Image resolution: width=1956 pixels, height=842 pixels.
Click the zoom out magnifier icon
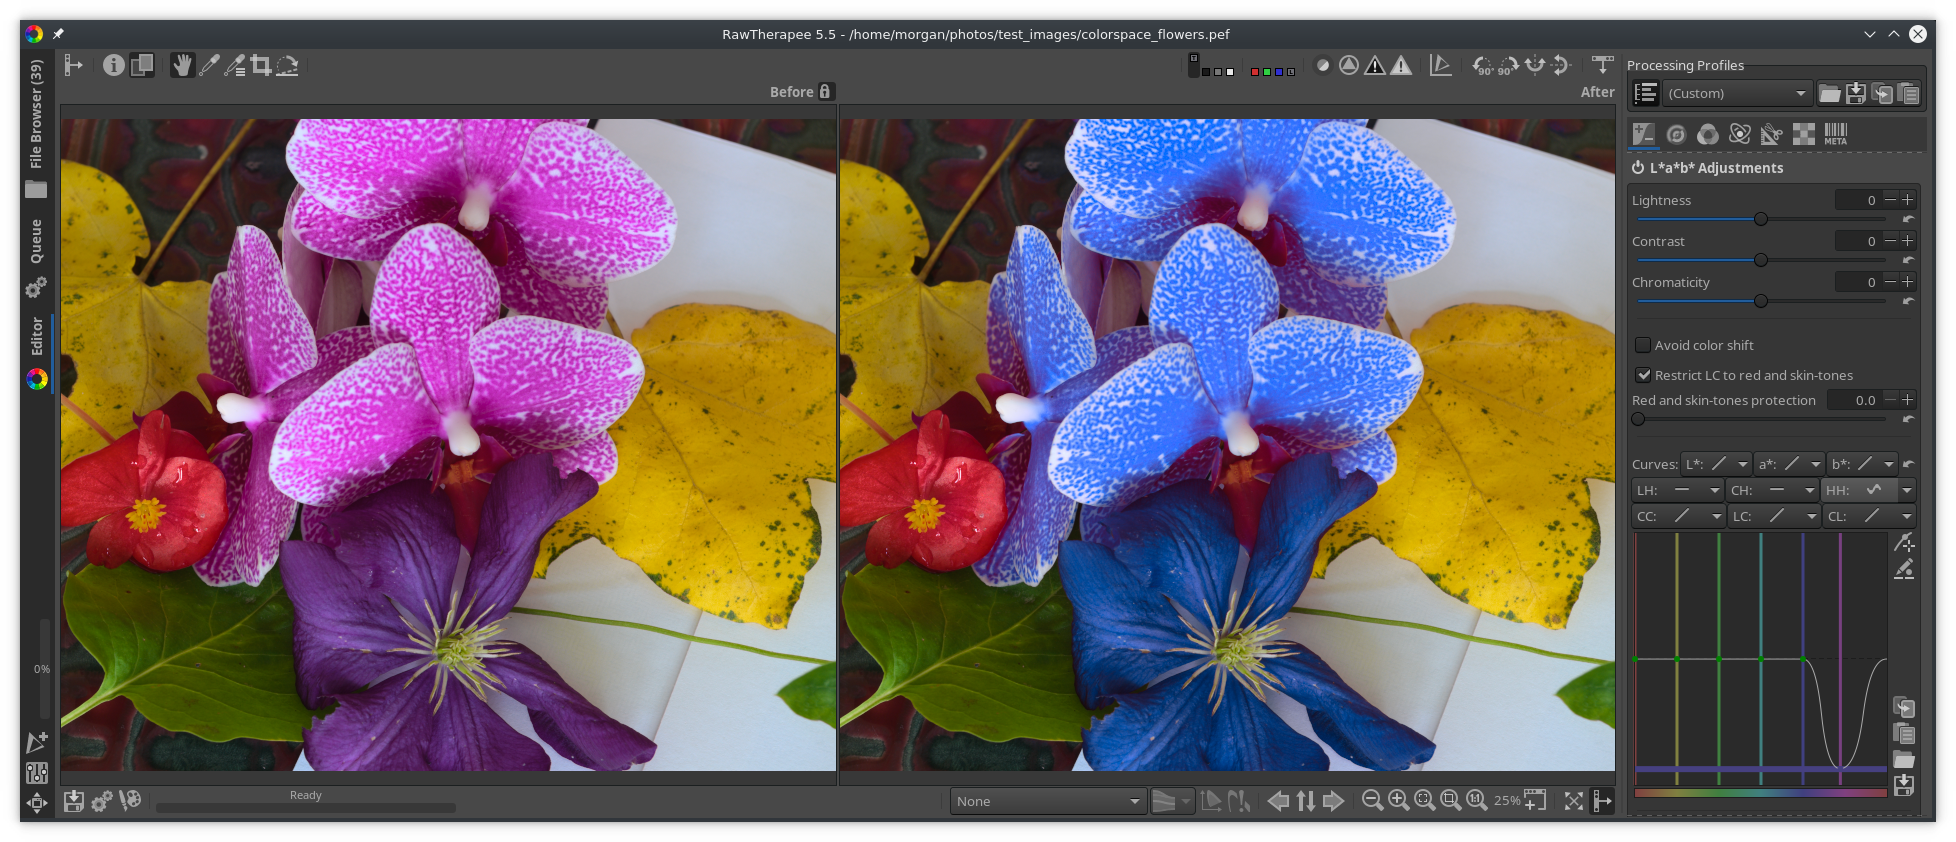1372,800
